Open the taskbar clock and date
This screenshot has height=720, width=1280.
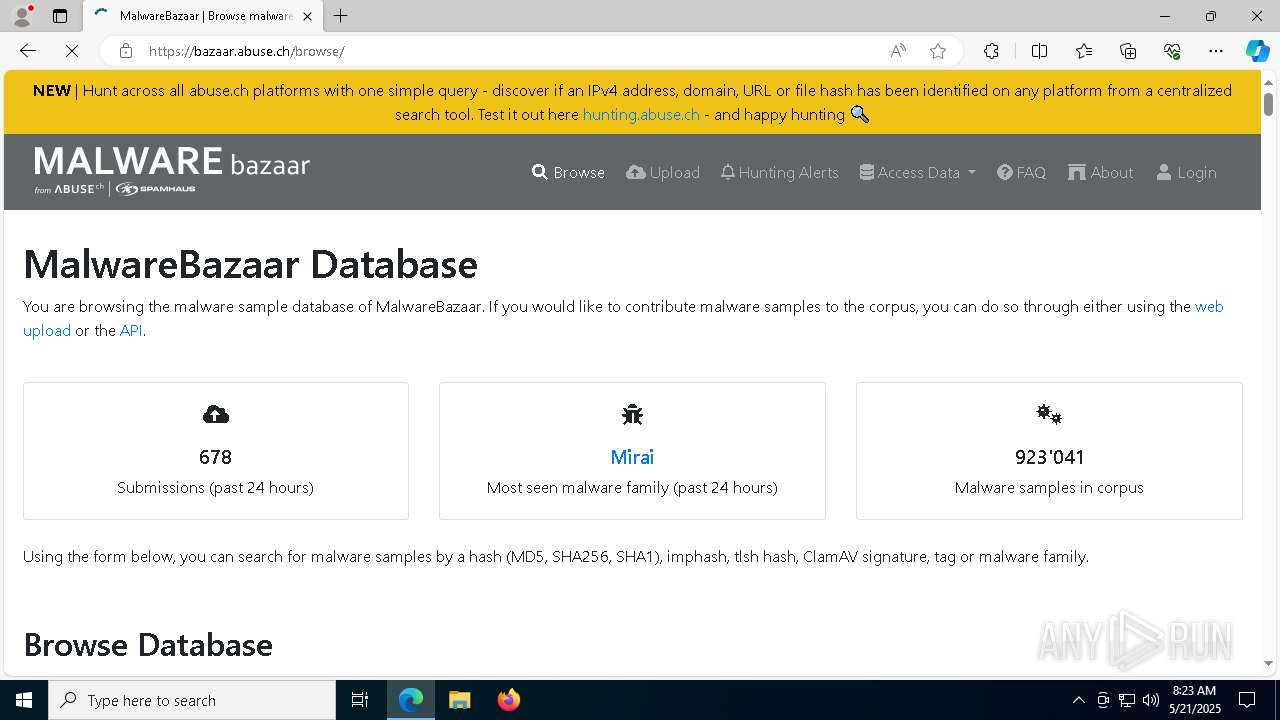coord(1195,700)
